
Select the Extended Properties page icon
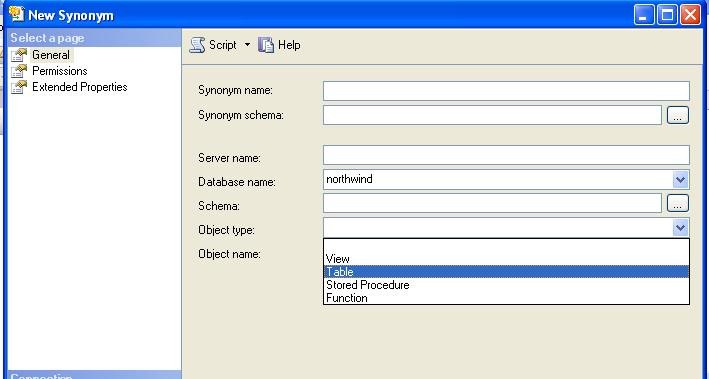pyautogui.click(x=19, y=87)
